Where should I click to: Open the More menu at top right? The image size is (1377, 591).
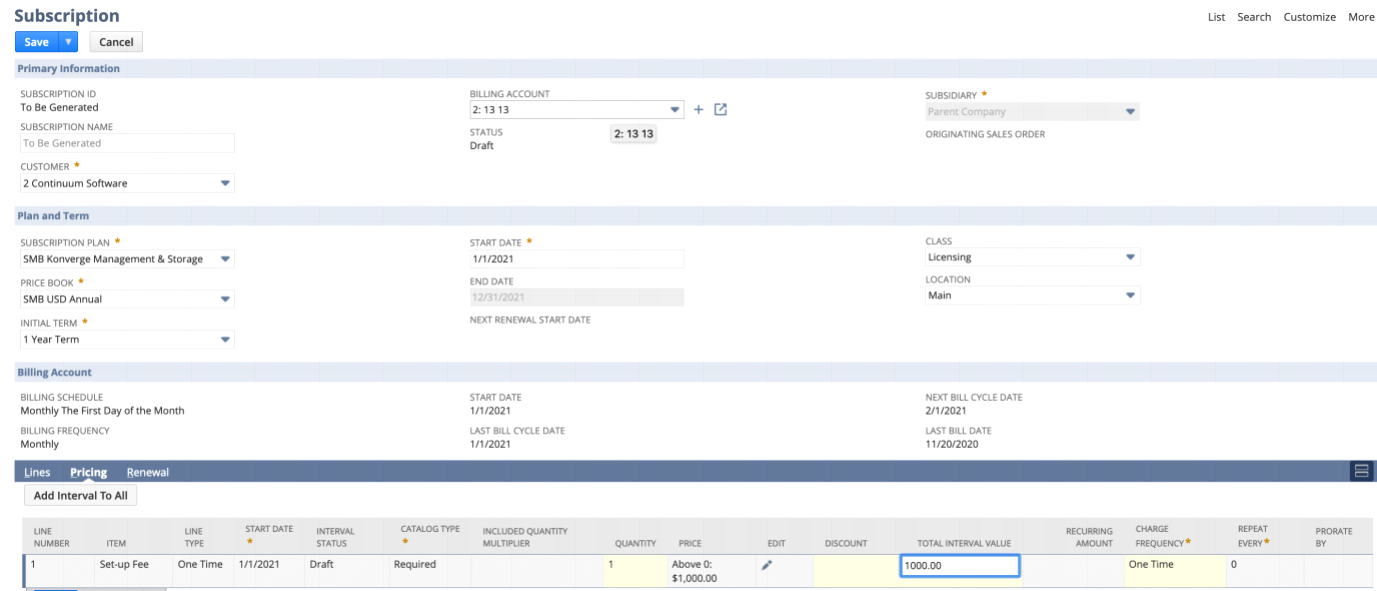point(1361,17)
